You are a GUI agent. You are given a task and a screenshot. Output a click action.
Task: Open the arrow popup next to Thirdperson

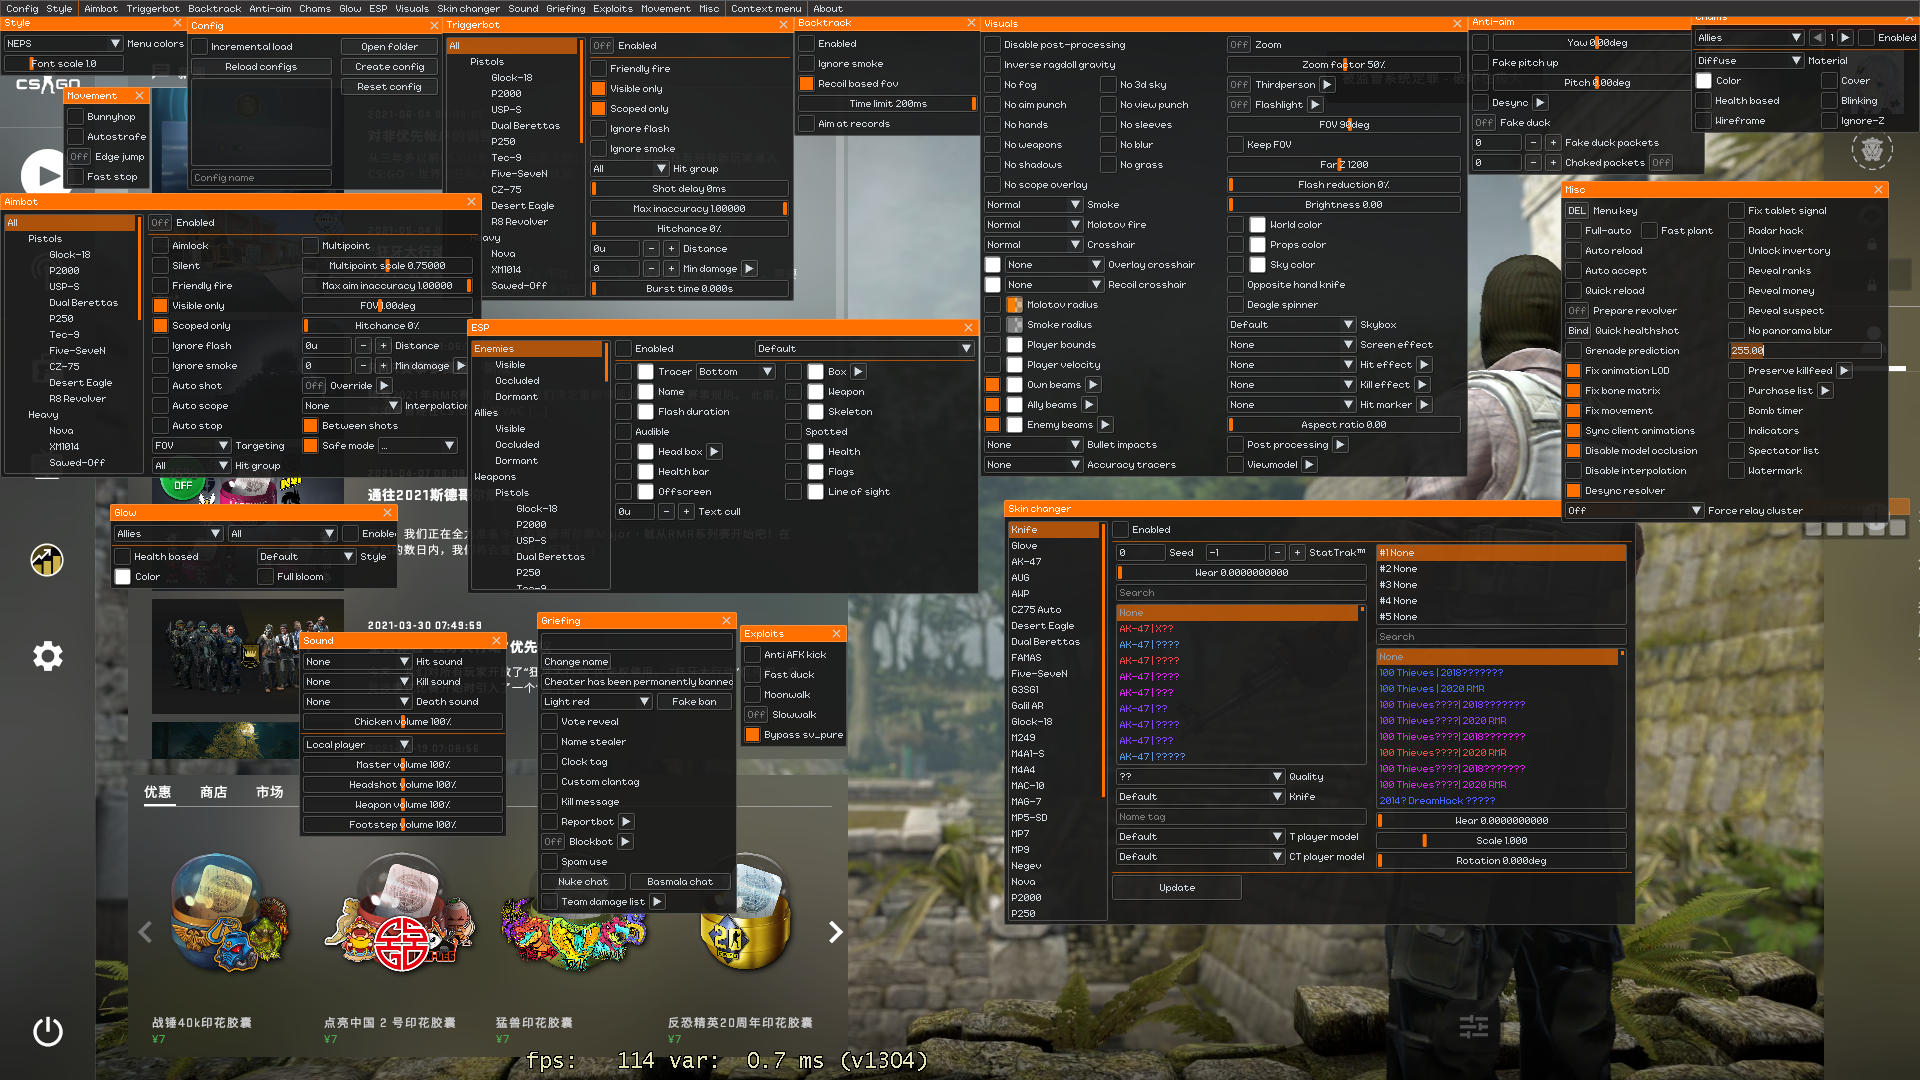pos(1327,85)
